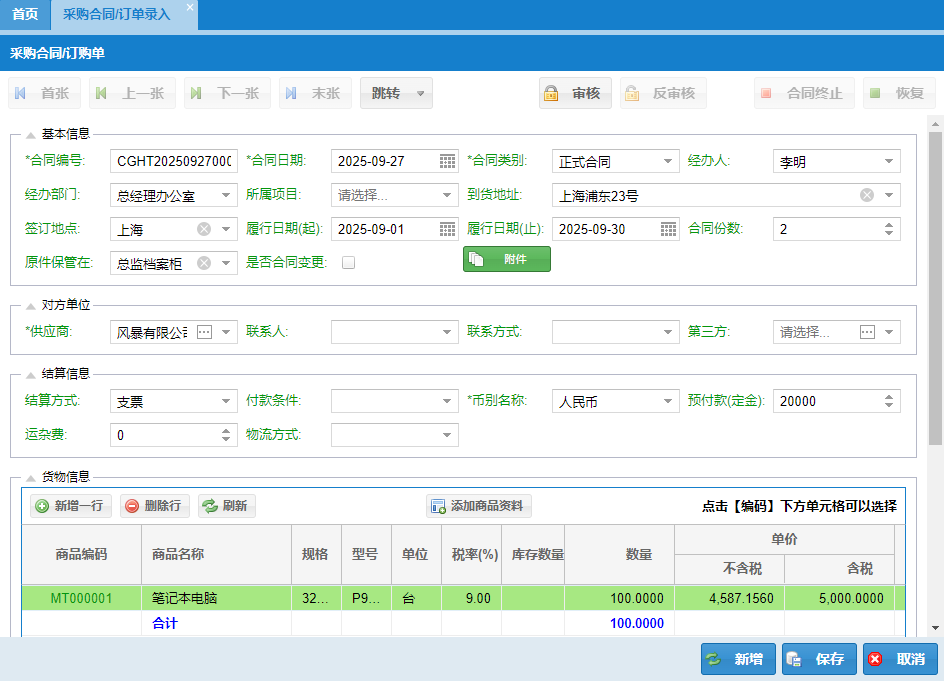Expand the 合同类别 dropdown
The width and height of the screenshot is (944, 682).
(x=668, y=161)
